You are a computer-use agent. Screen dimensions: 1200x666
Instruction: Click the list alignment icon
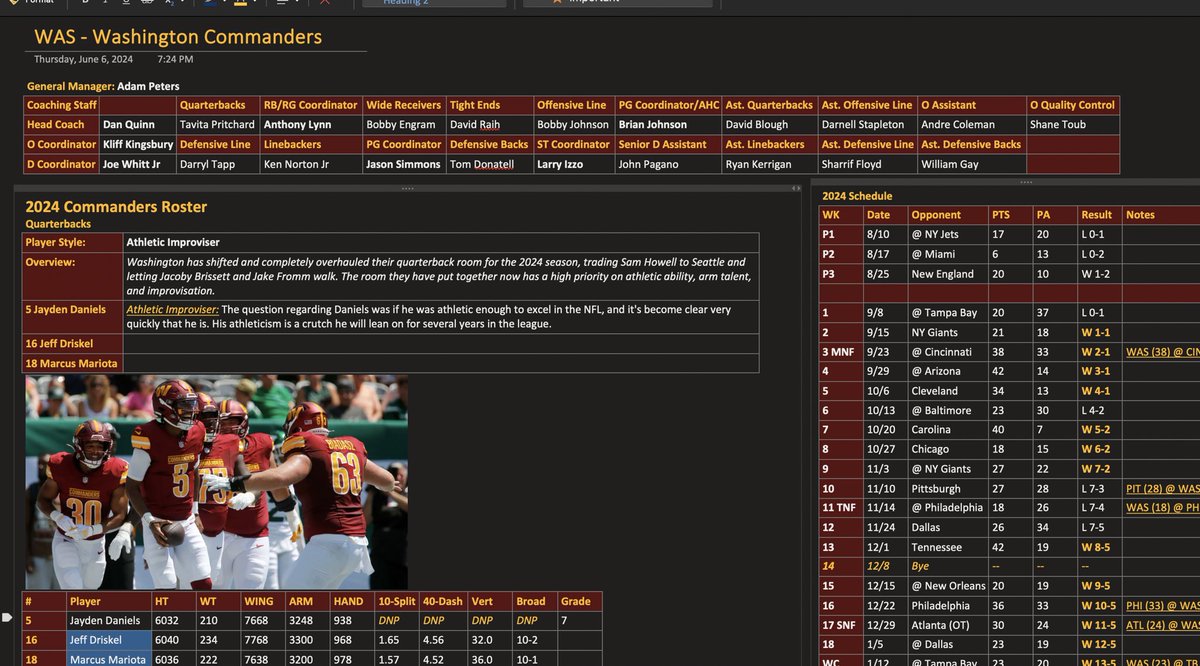pos(281,3)
